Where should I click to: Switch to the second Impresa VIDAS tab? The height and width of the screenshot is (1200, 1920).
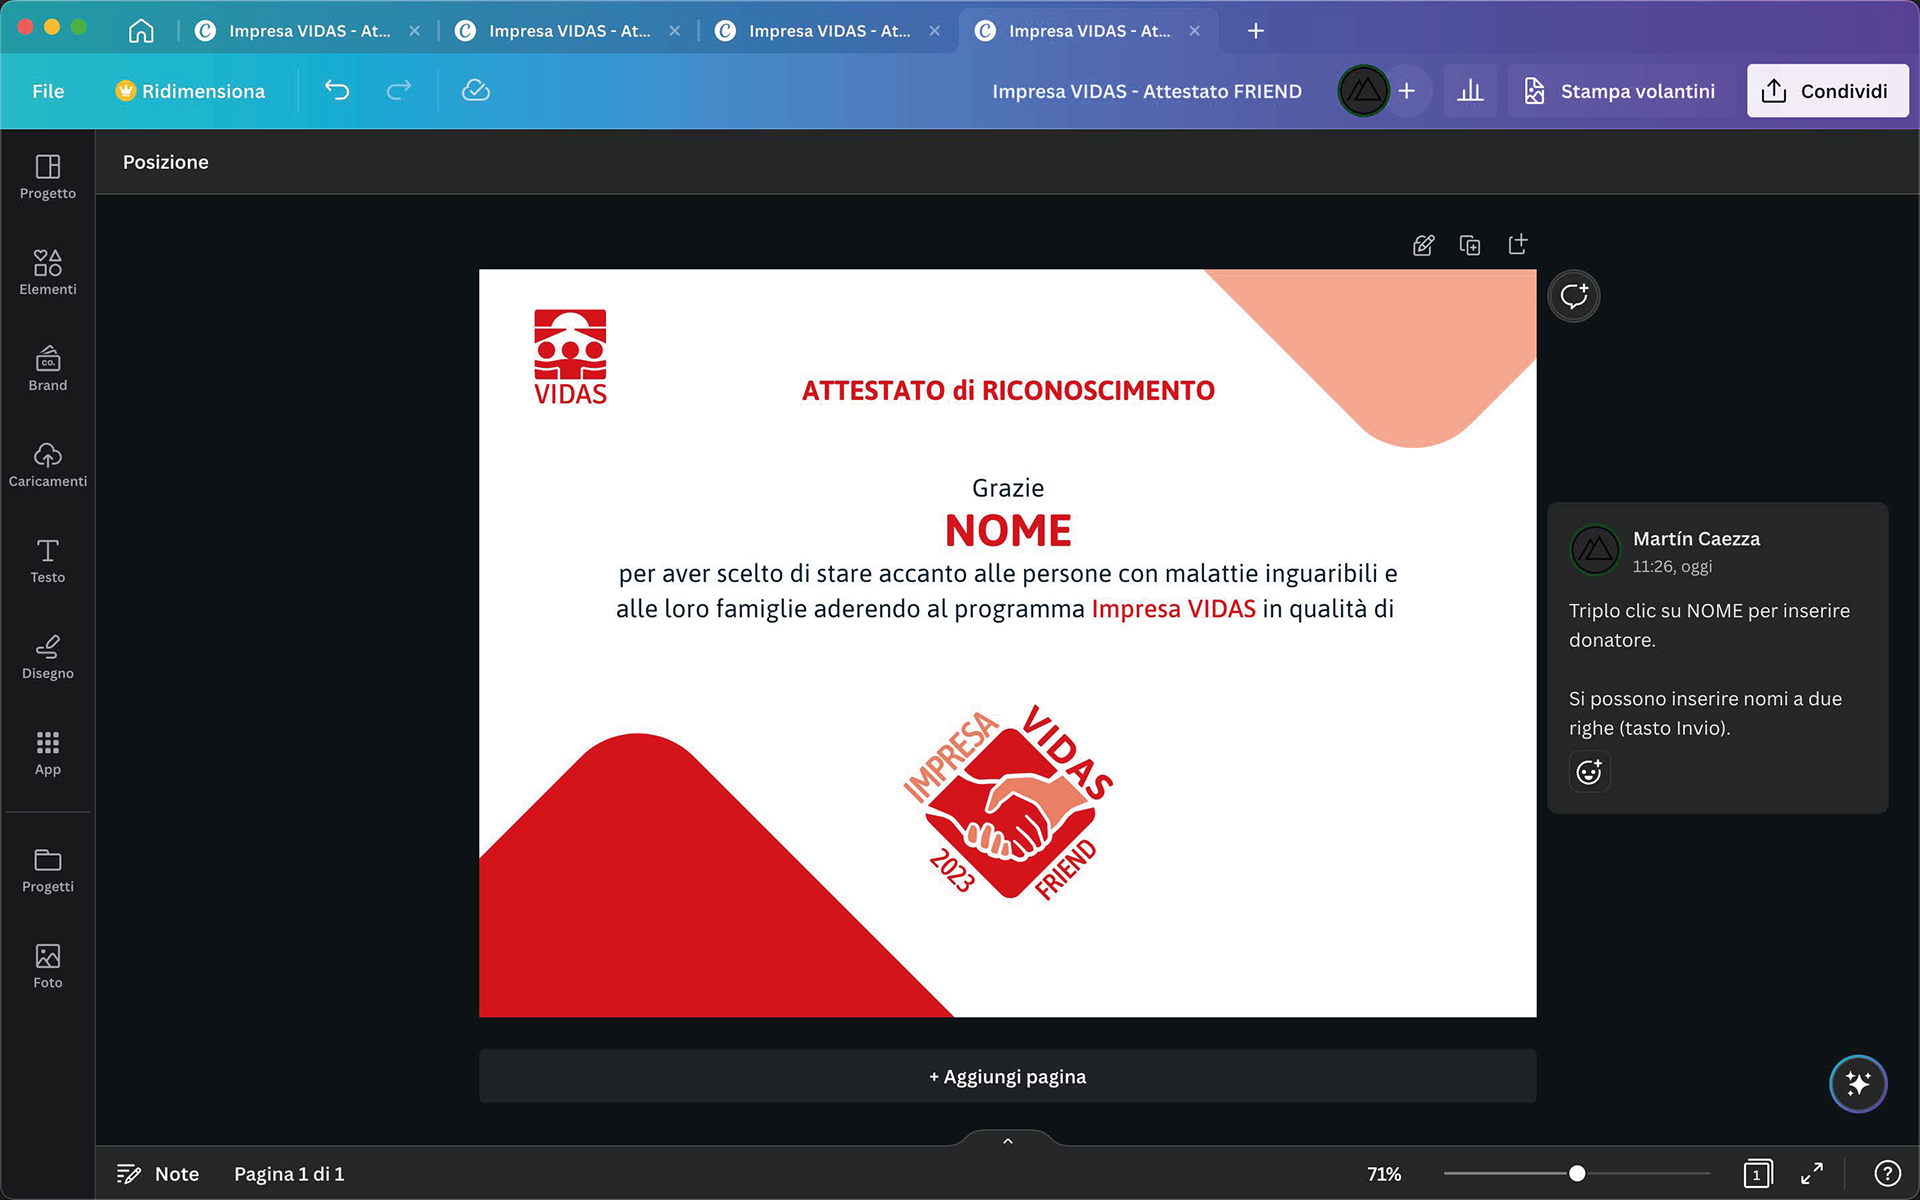click(568, 31)
